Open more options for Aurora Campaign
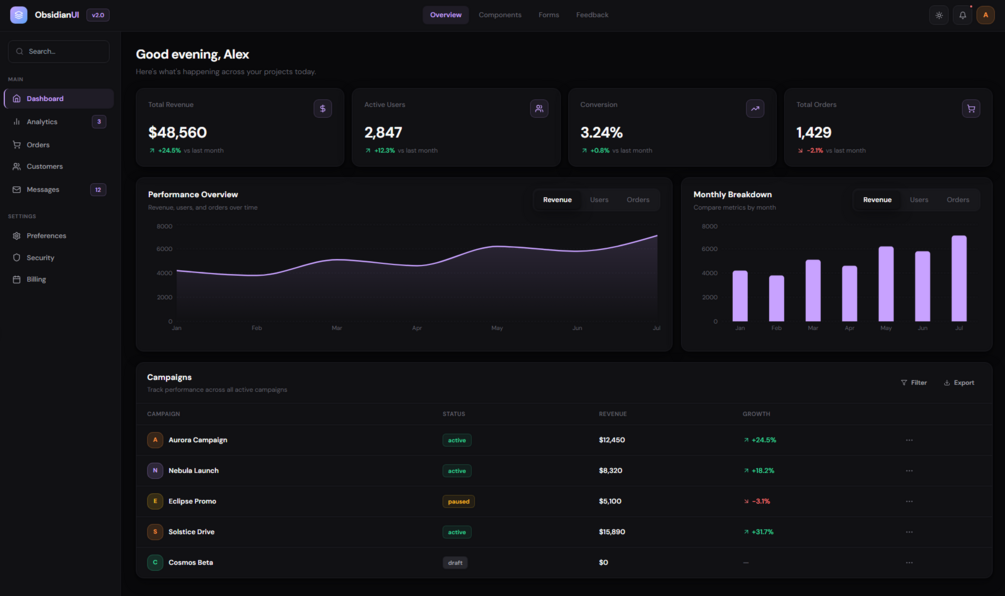This screenshot has width=1005, height=596. 909,440
